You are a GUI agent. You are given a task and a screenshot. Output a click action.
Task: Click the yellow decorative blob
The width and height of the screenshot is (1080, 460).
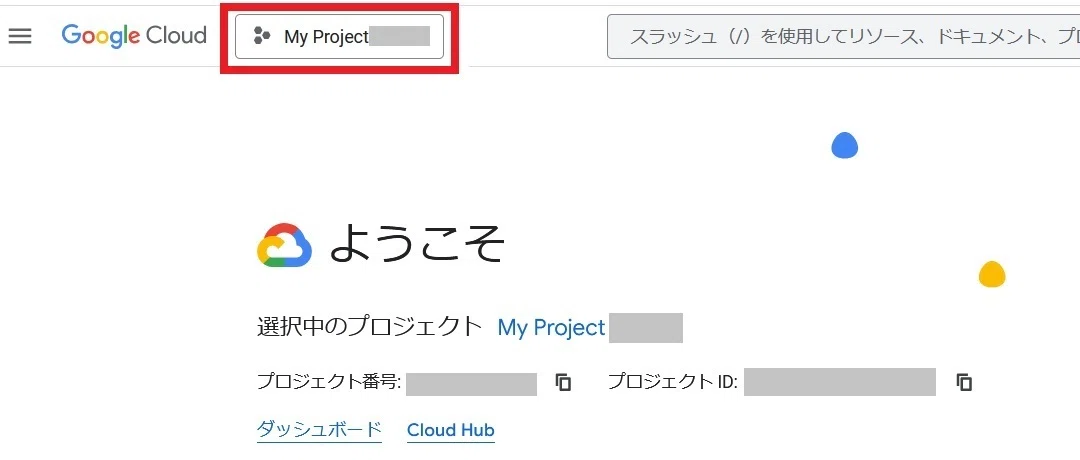point(992,274)
